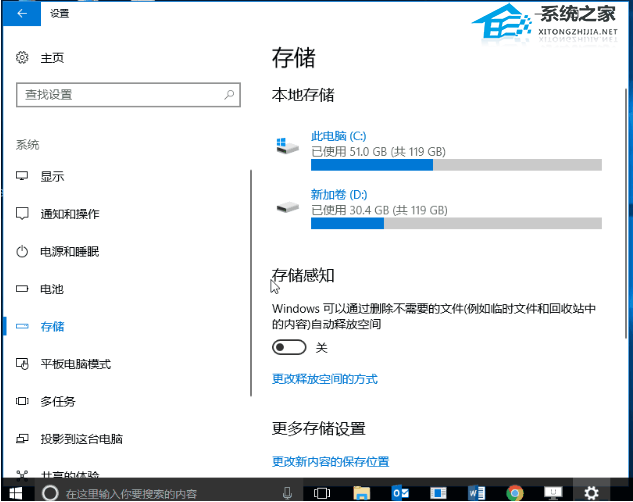The width and height of the screenshot is (633, 502).
Task: Go back using the Settings back arrow
Action: pos(22,13)
